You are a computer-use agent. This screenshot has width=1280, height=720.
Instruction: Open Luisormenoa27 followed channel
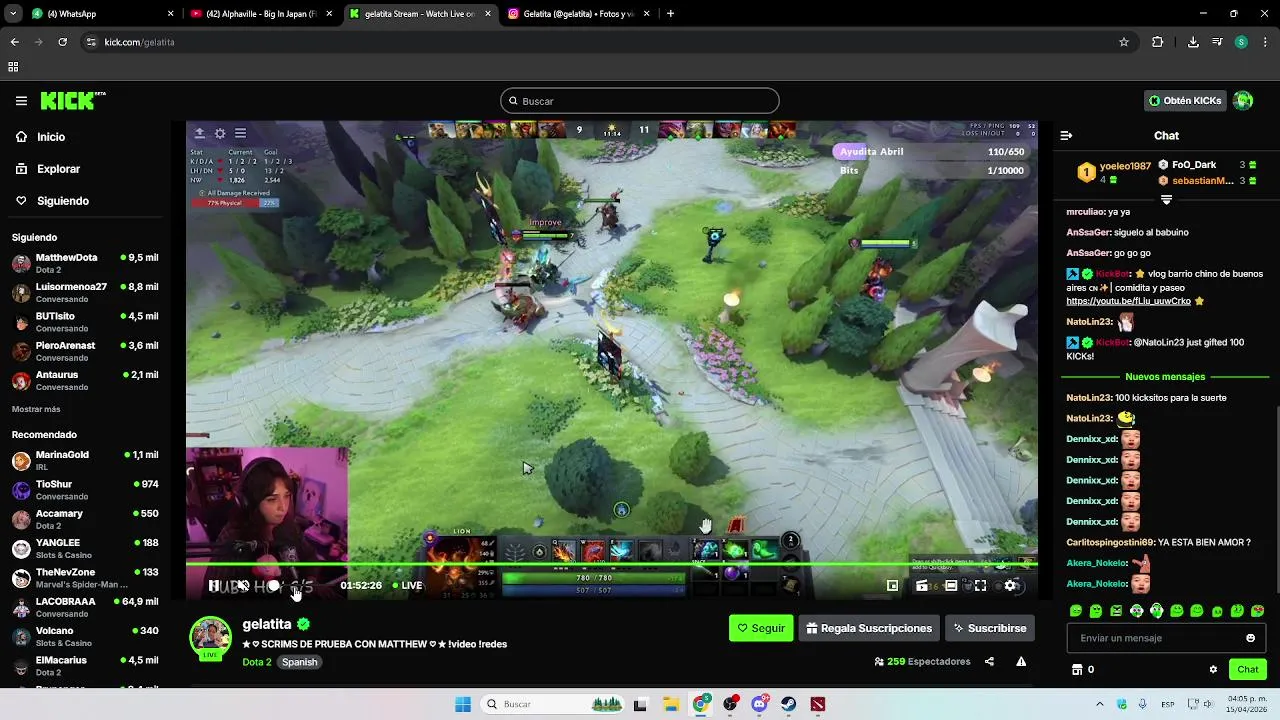85,292
